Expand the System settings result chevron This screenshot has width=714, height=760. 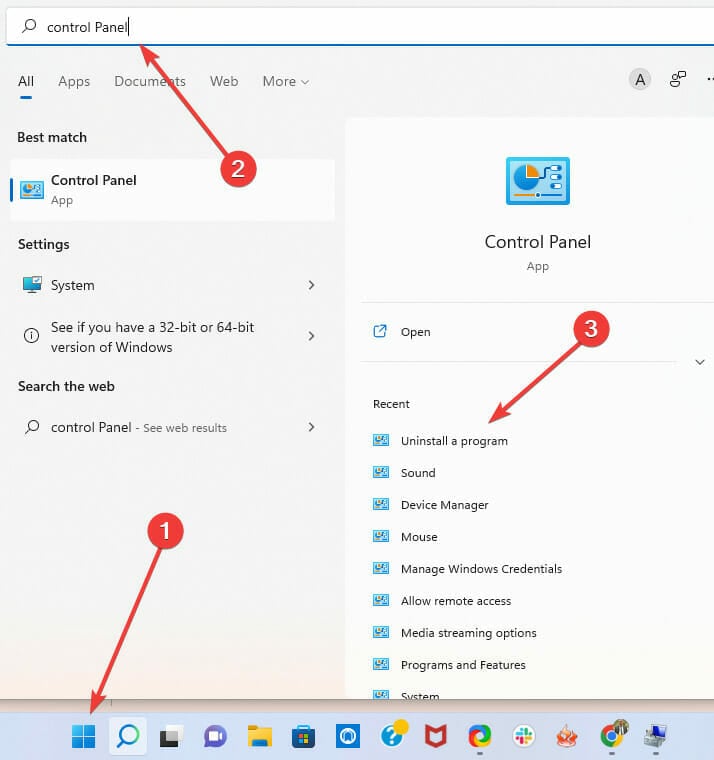(311, 285)
